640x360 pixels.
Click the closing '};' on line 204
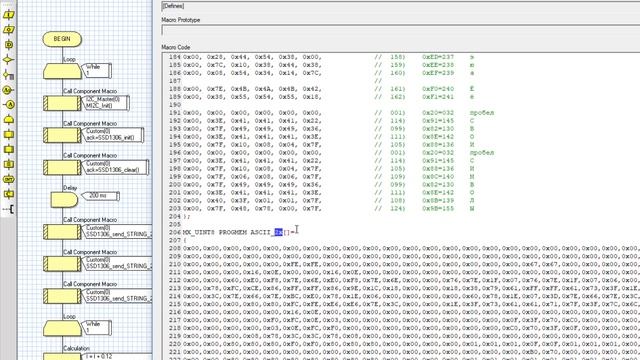click(187, 217)
